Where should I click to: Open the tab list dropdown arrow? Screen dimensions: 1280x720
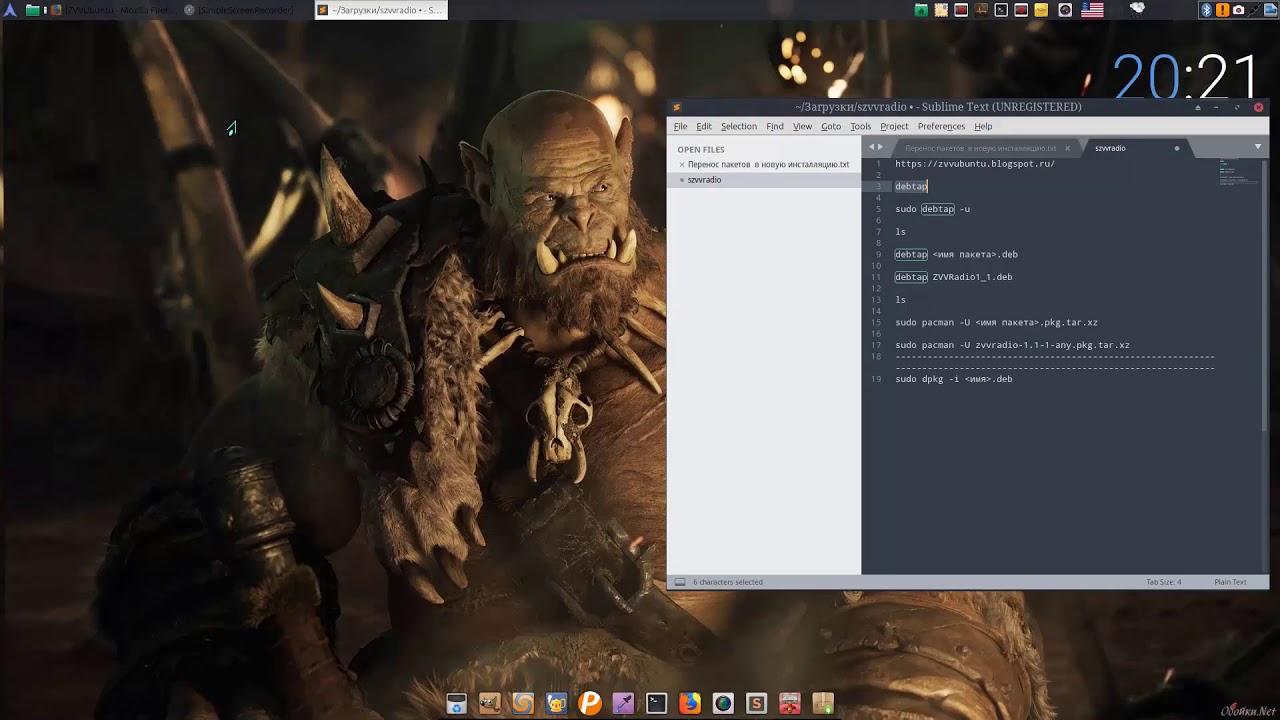tap(1258, 147)
